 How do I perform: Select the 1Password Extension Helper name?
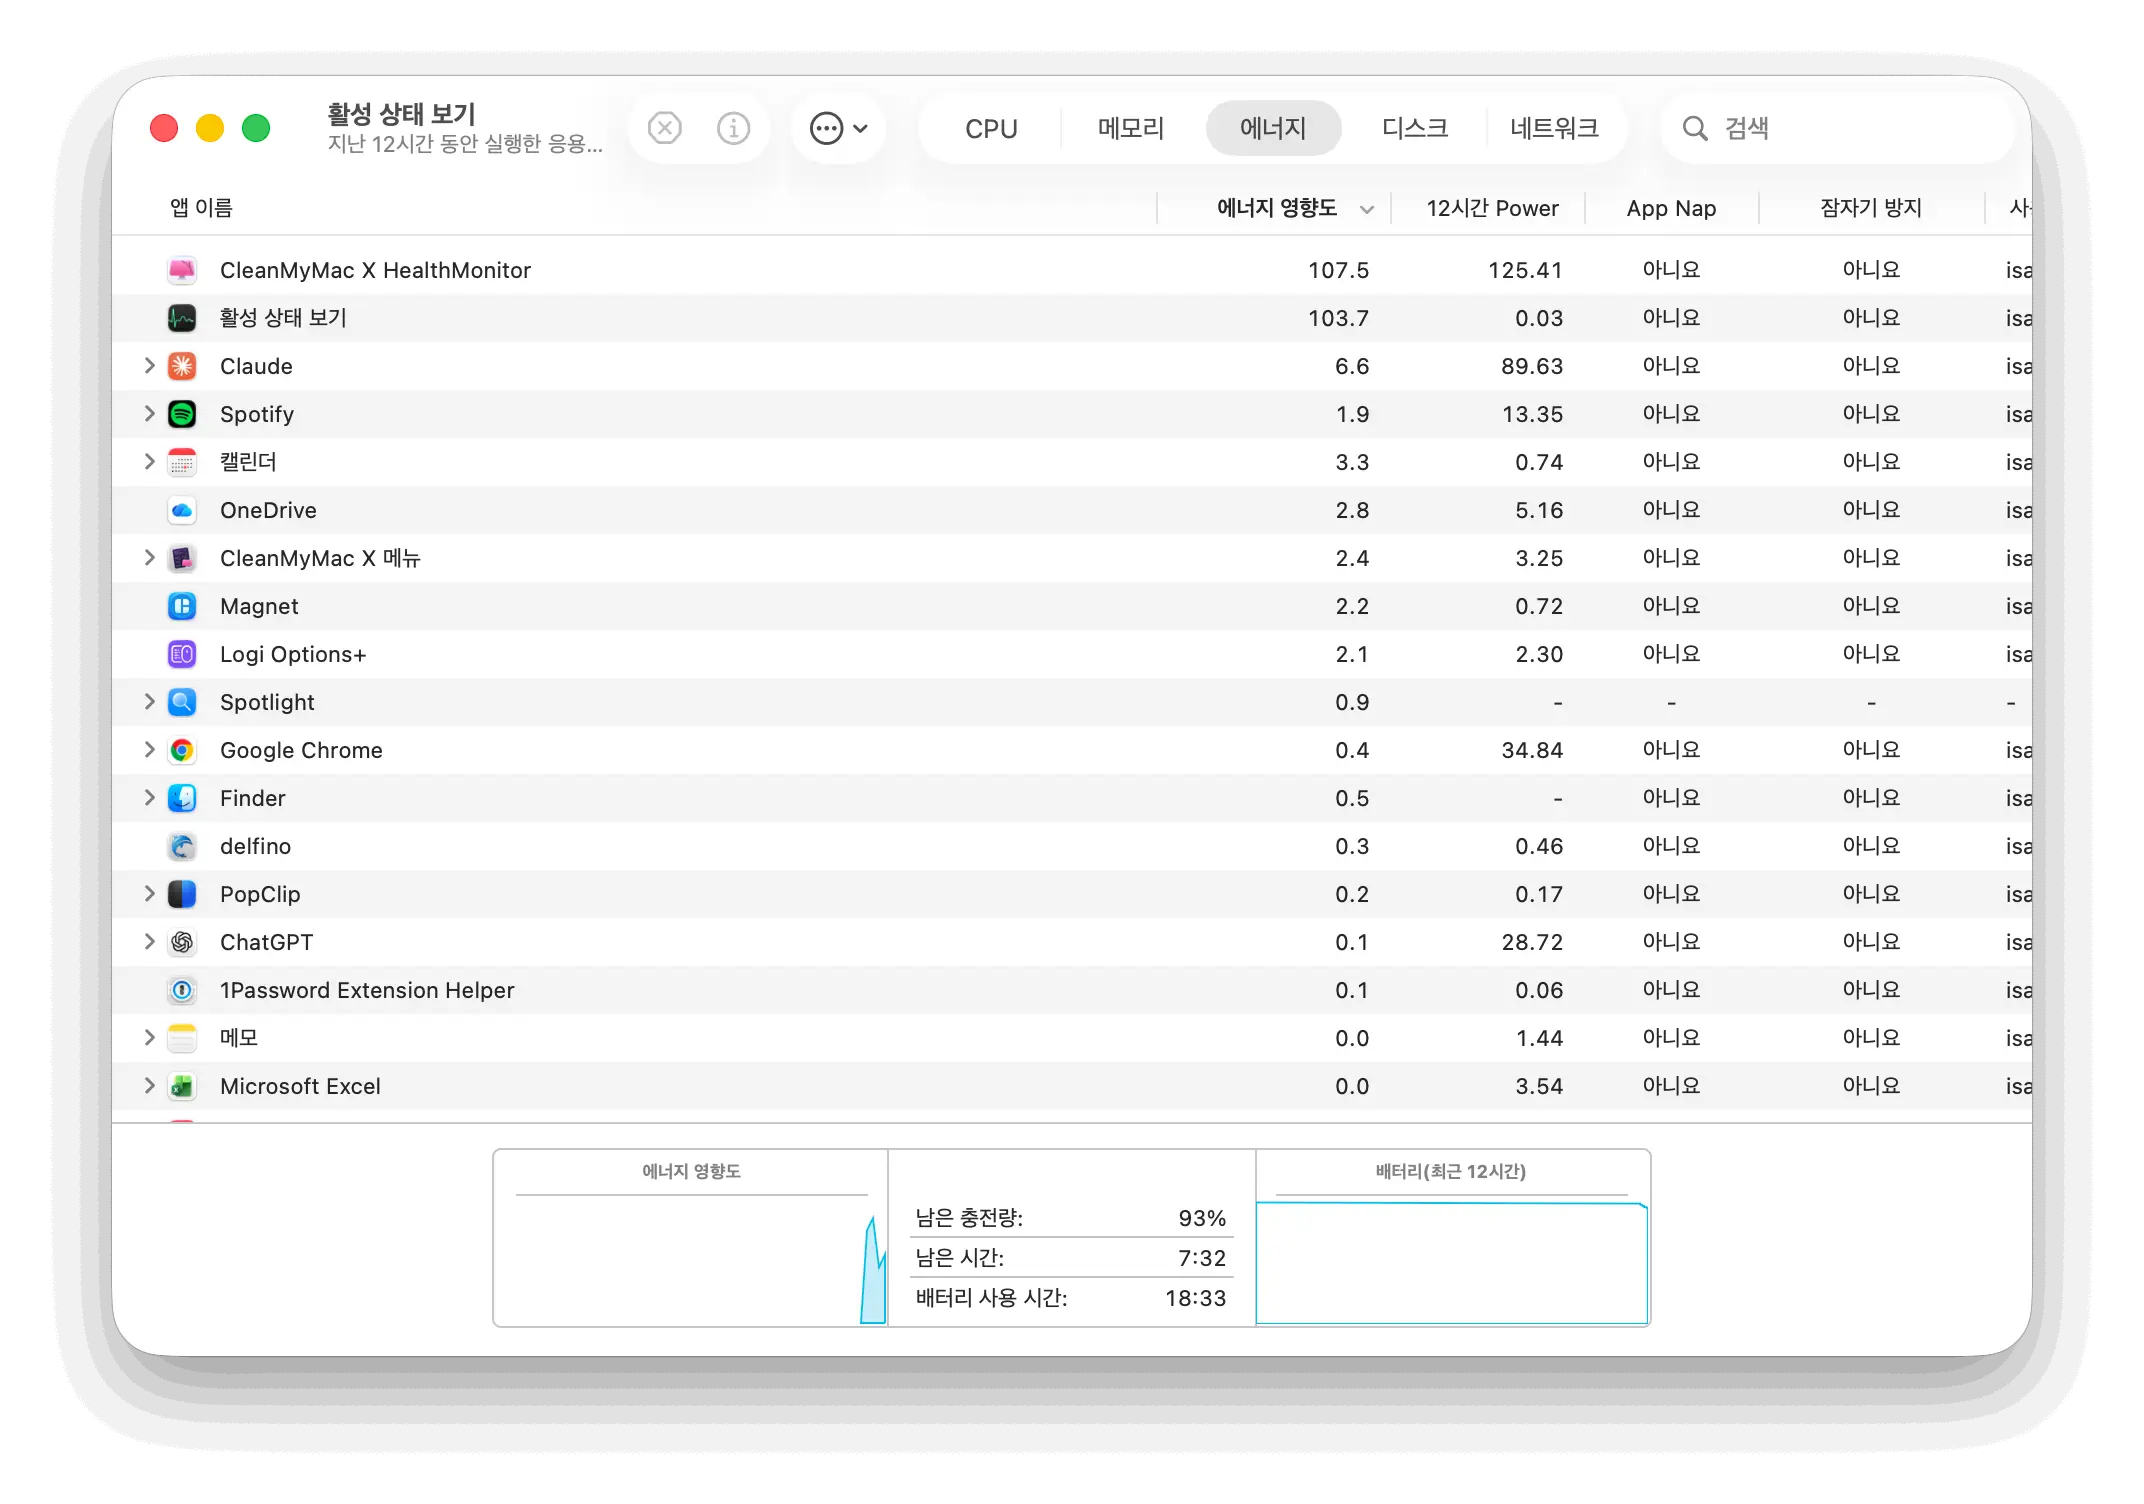[367, 990]
